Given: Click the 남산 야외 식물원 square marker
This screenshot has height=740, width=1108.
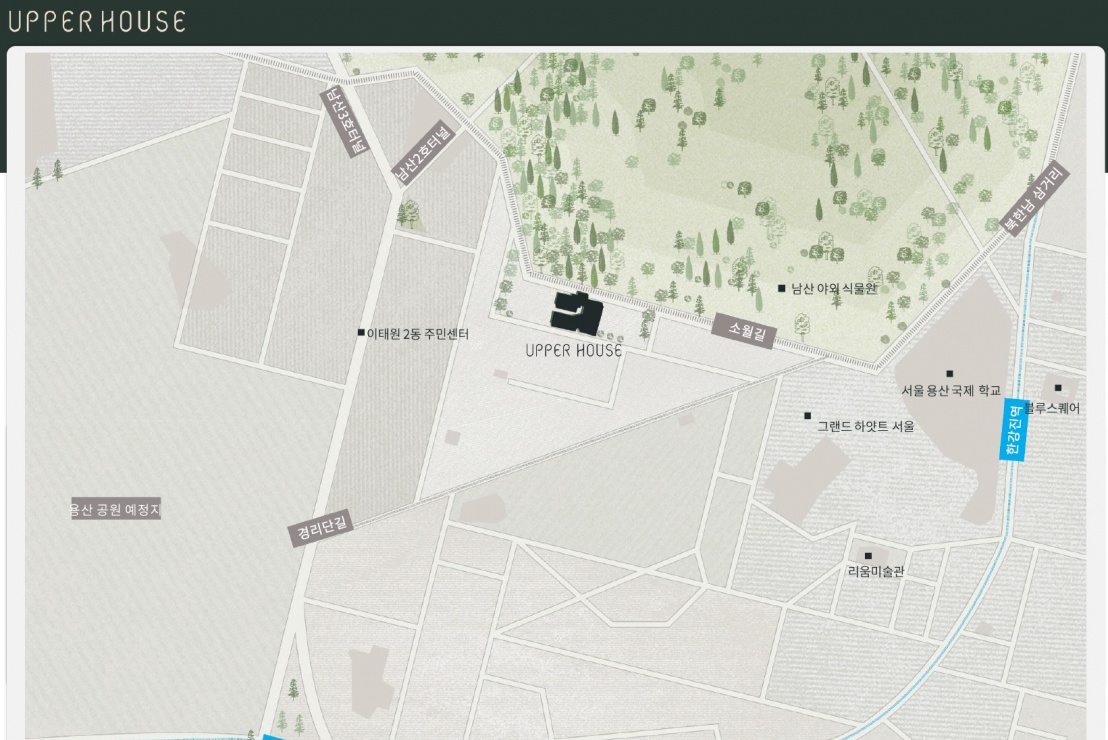Looking at the screenshot, I should point(782,288).
